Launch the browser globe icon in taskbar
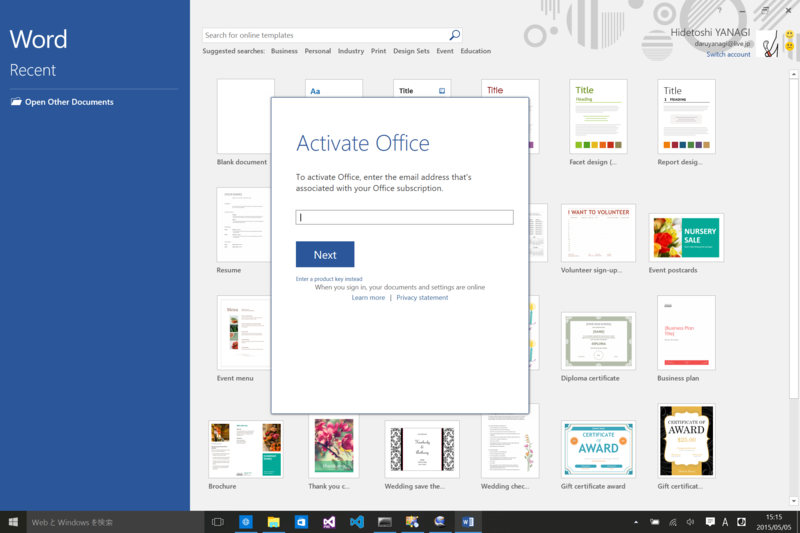This screenshot has height=533, width=800. coord(246,522)
